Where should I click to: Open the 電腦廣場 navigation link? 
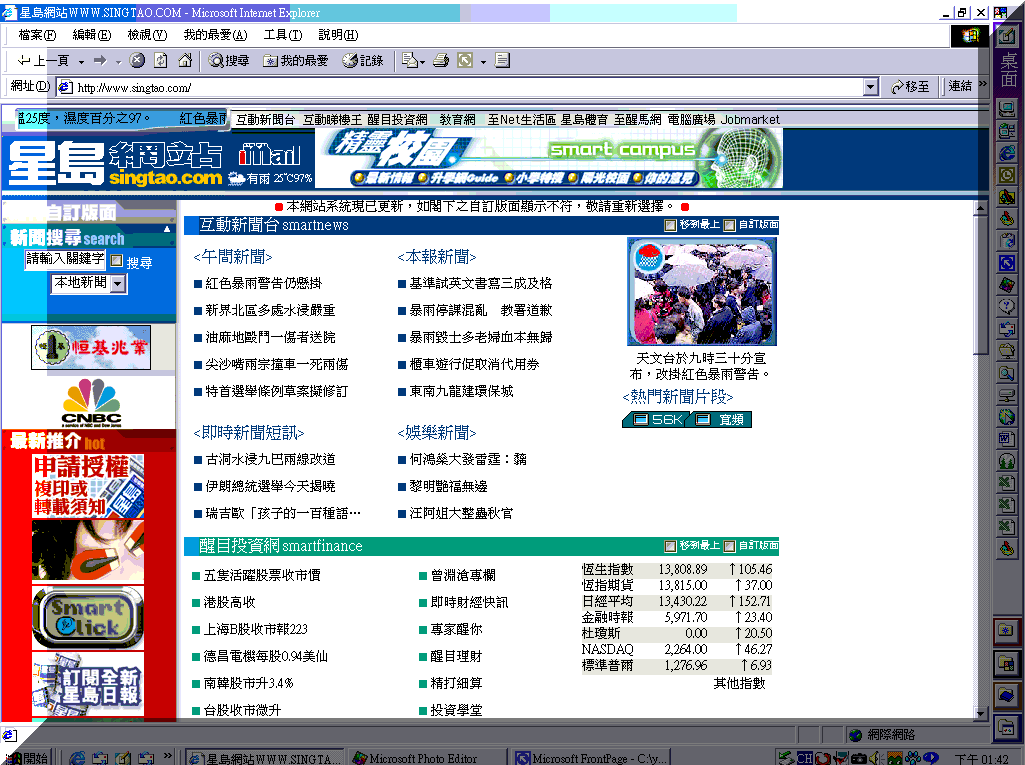tap(691, 120)
